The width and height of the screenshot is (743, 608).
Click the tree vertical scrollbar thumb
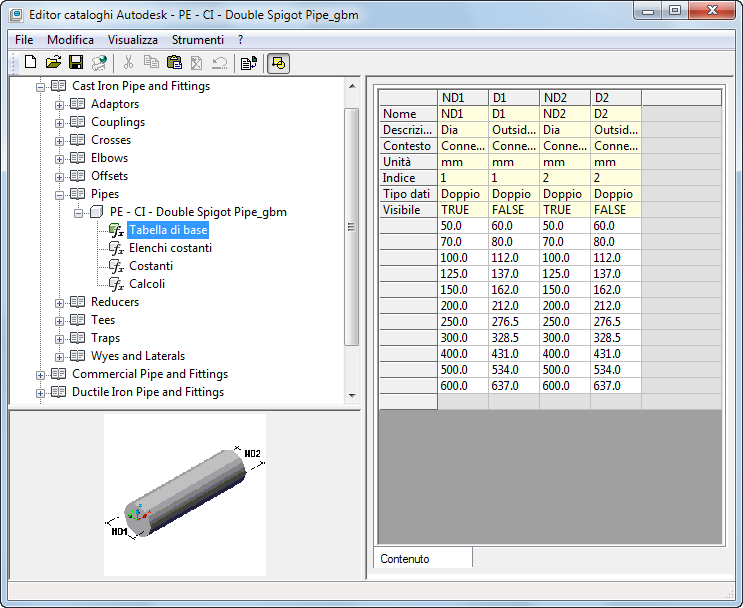[x=352, y=227]
